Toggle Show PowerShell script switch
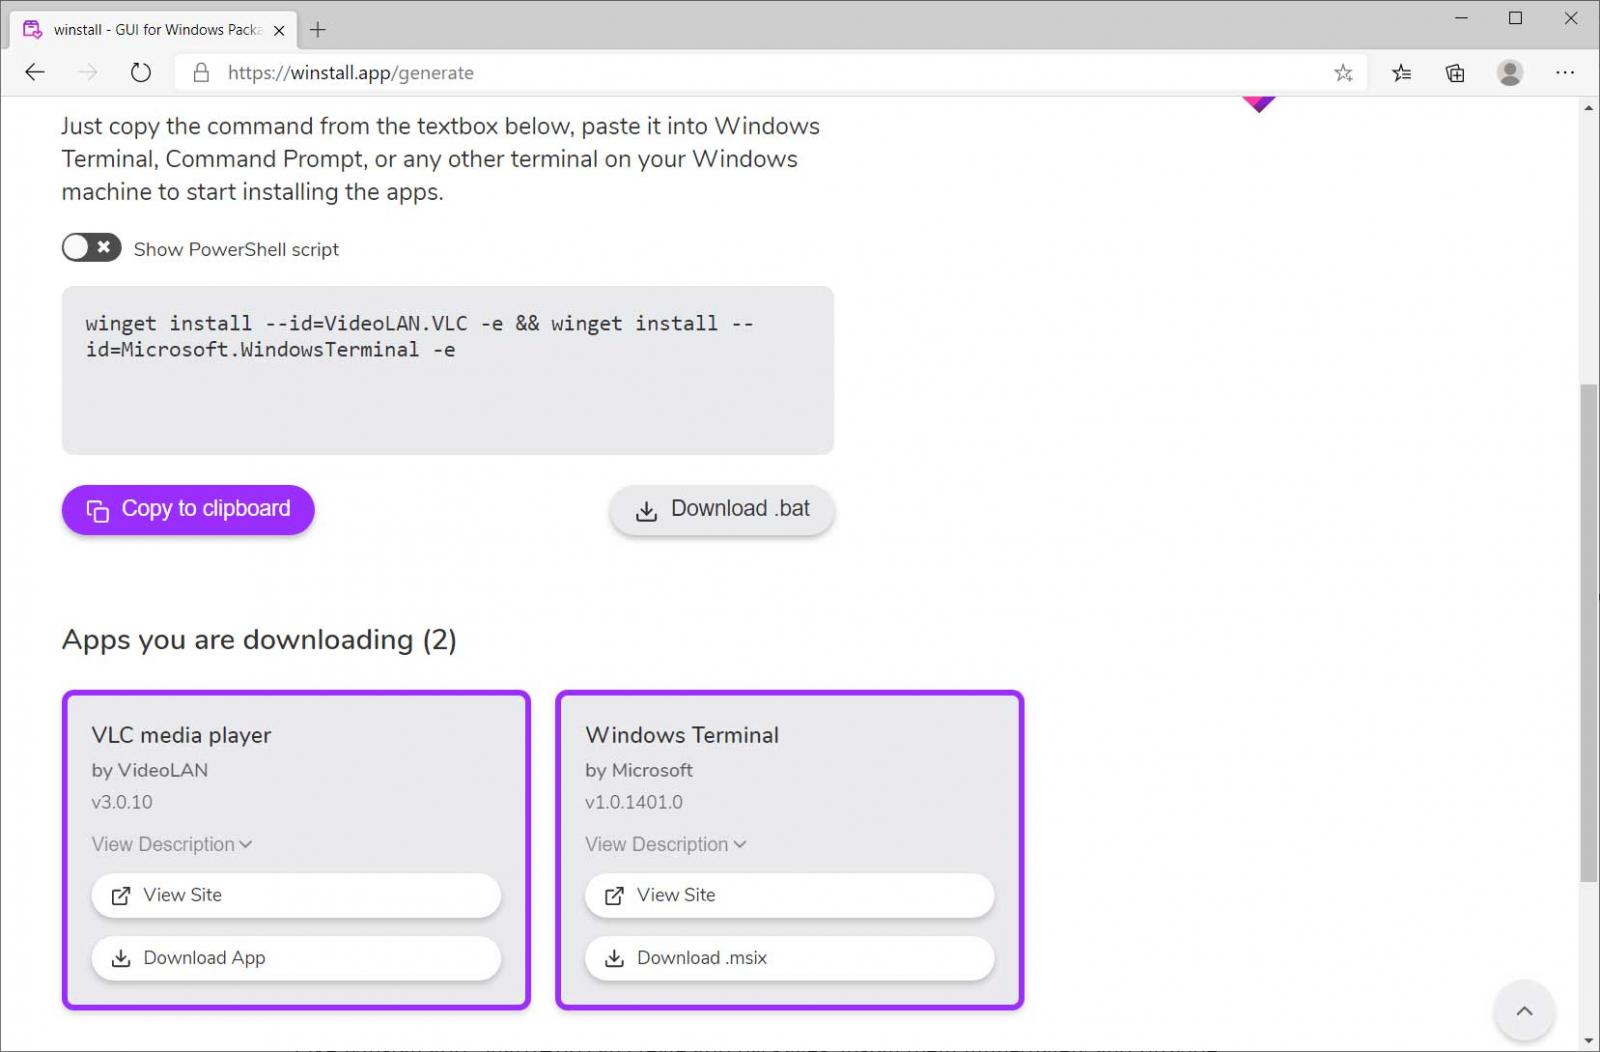 pos(91,247)
